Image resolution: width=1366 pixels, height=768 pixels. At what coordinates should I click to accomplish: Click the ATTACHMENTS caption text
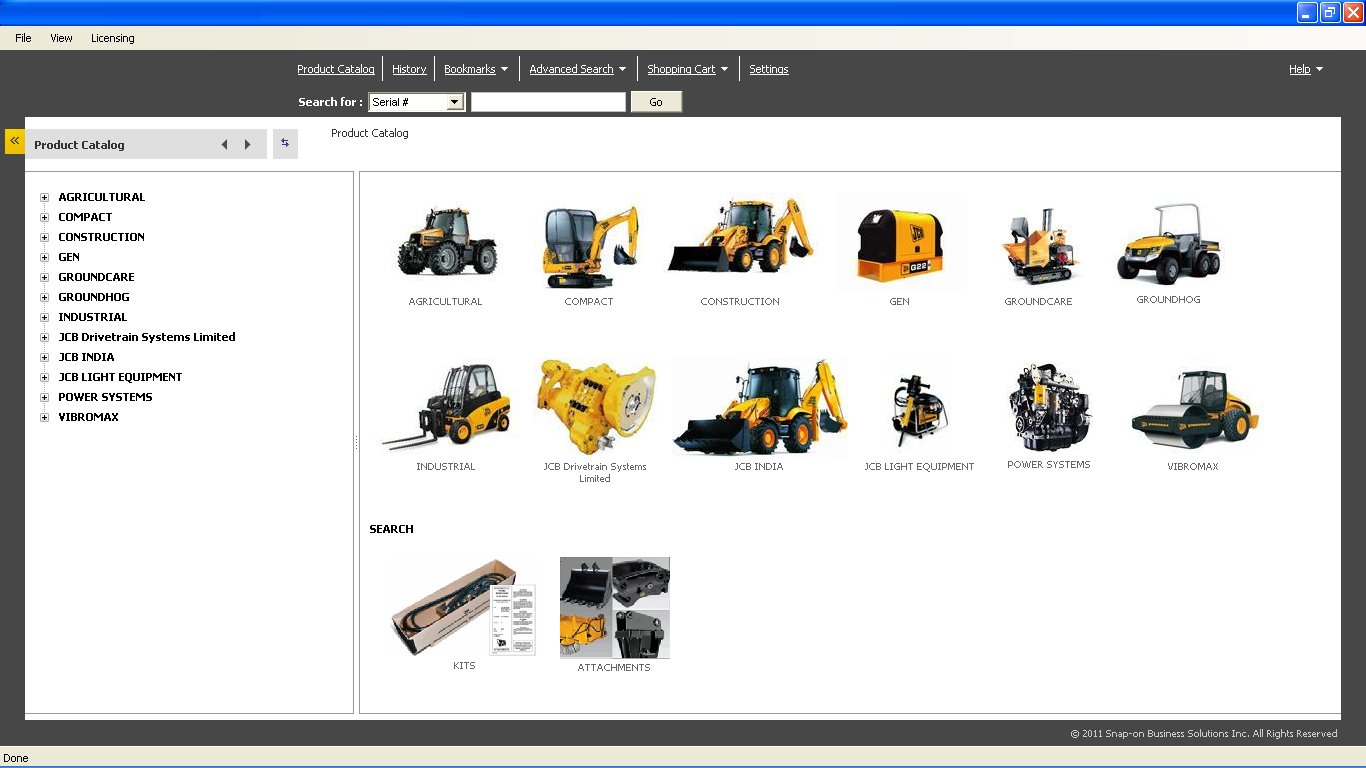tap(614, 668)
